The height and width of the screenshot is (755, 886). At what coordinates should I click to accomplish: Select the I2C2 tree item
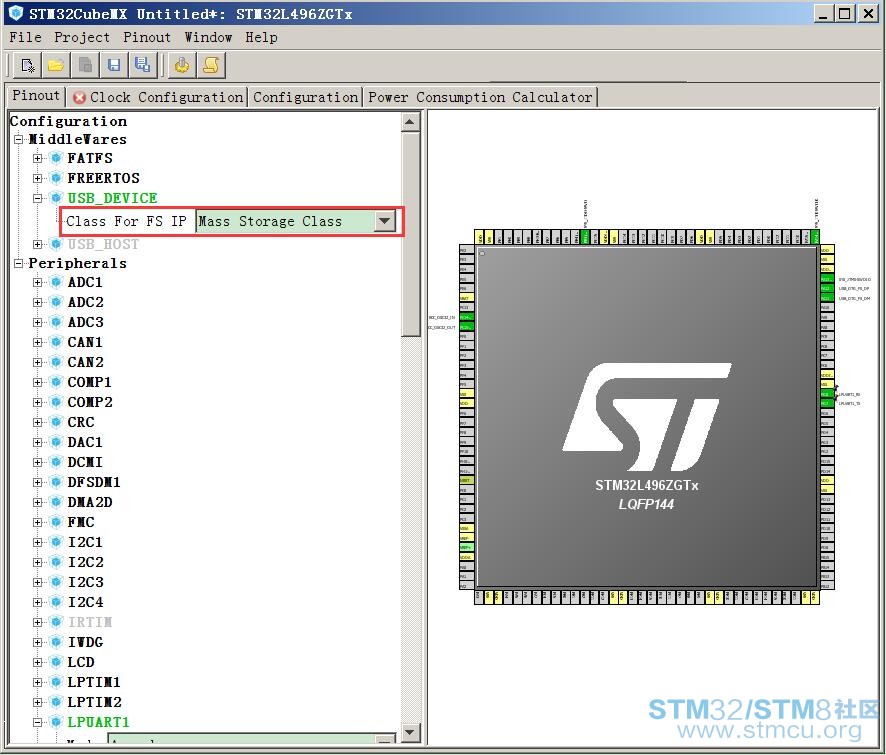pyautogui.click(x=85, y=562)
